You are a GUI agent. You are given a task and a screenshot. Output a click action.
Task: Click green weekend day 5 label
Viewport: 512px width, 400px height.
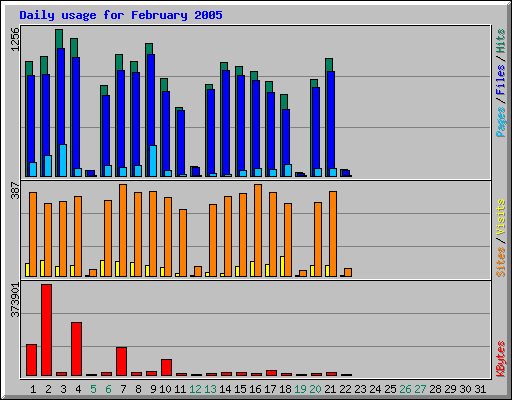pyautogui.click(x=93, y=389)
